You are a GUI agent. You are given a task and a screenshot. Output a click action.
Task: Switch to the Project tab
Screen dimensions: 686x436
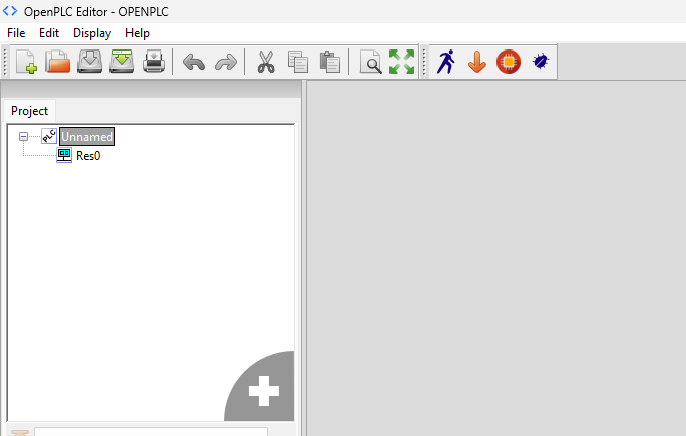coord(29,111)
